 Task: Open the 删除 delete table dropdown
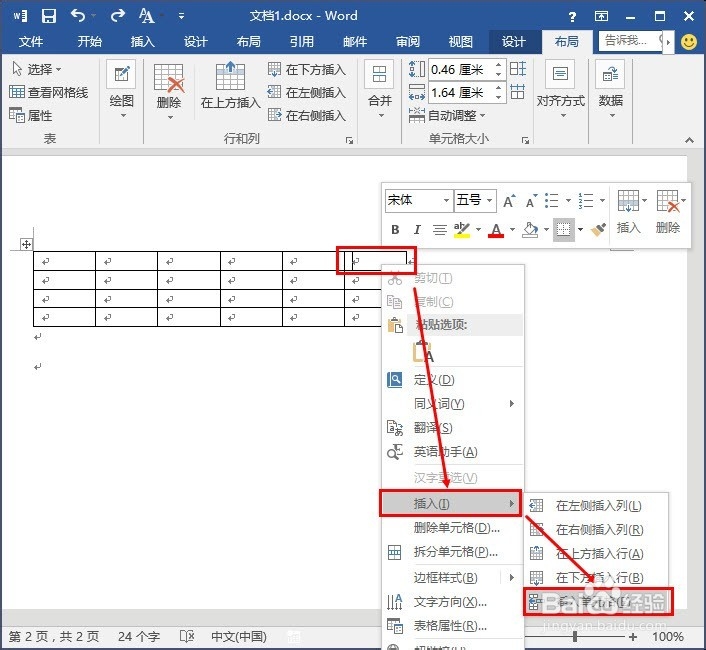coord(169,92)
